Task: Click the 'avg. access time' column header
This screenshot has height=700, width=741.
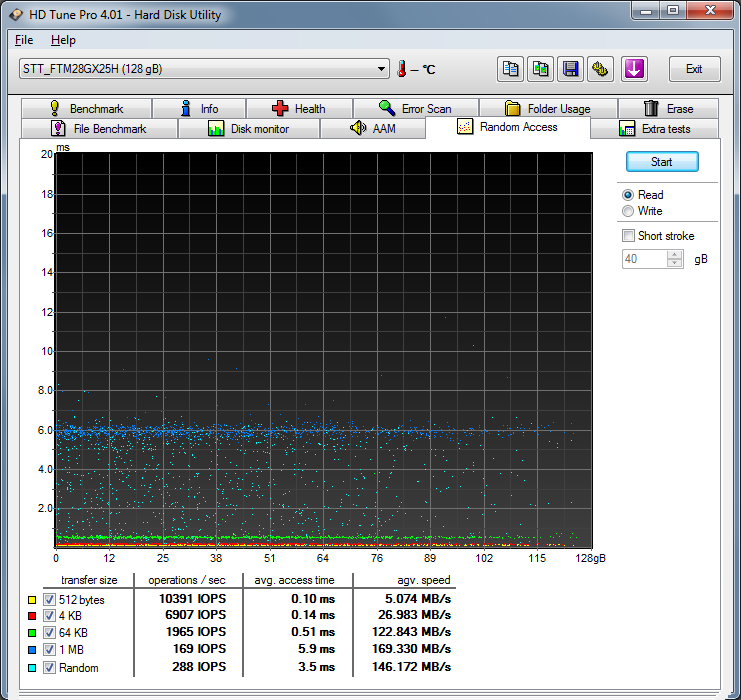Action: (x=294, y=580)
